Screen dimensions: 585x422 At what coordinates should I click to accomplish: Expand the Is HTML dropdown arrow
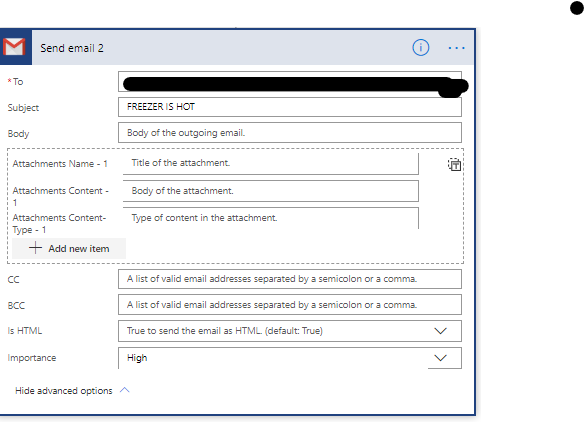(441, 331)
